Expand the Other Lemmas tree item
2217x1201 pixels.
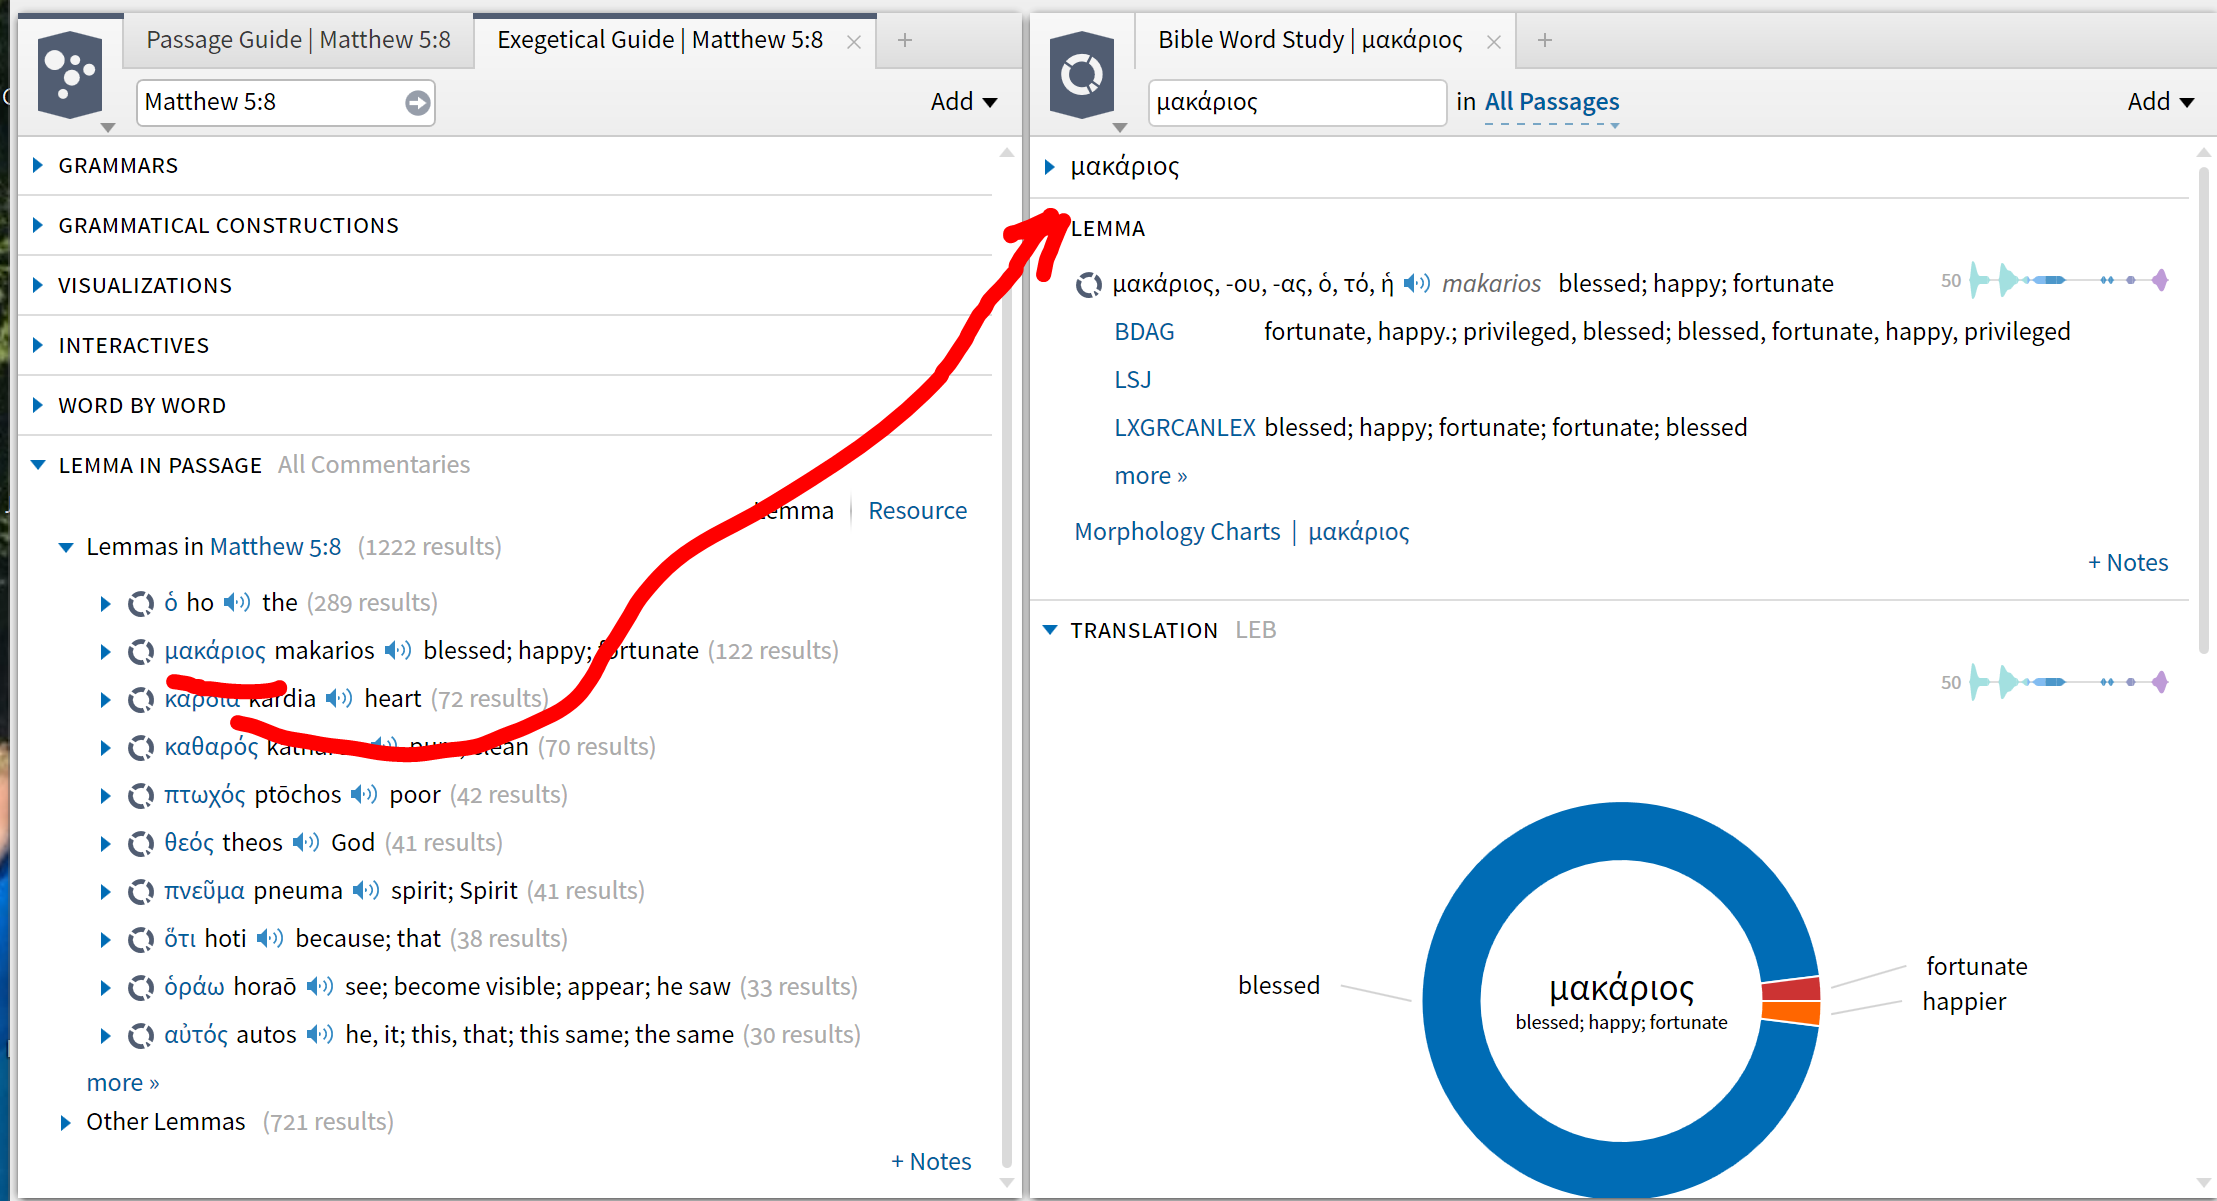click(x=66, y=1123)
